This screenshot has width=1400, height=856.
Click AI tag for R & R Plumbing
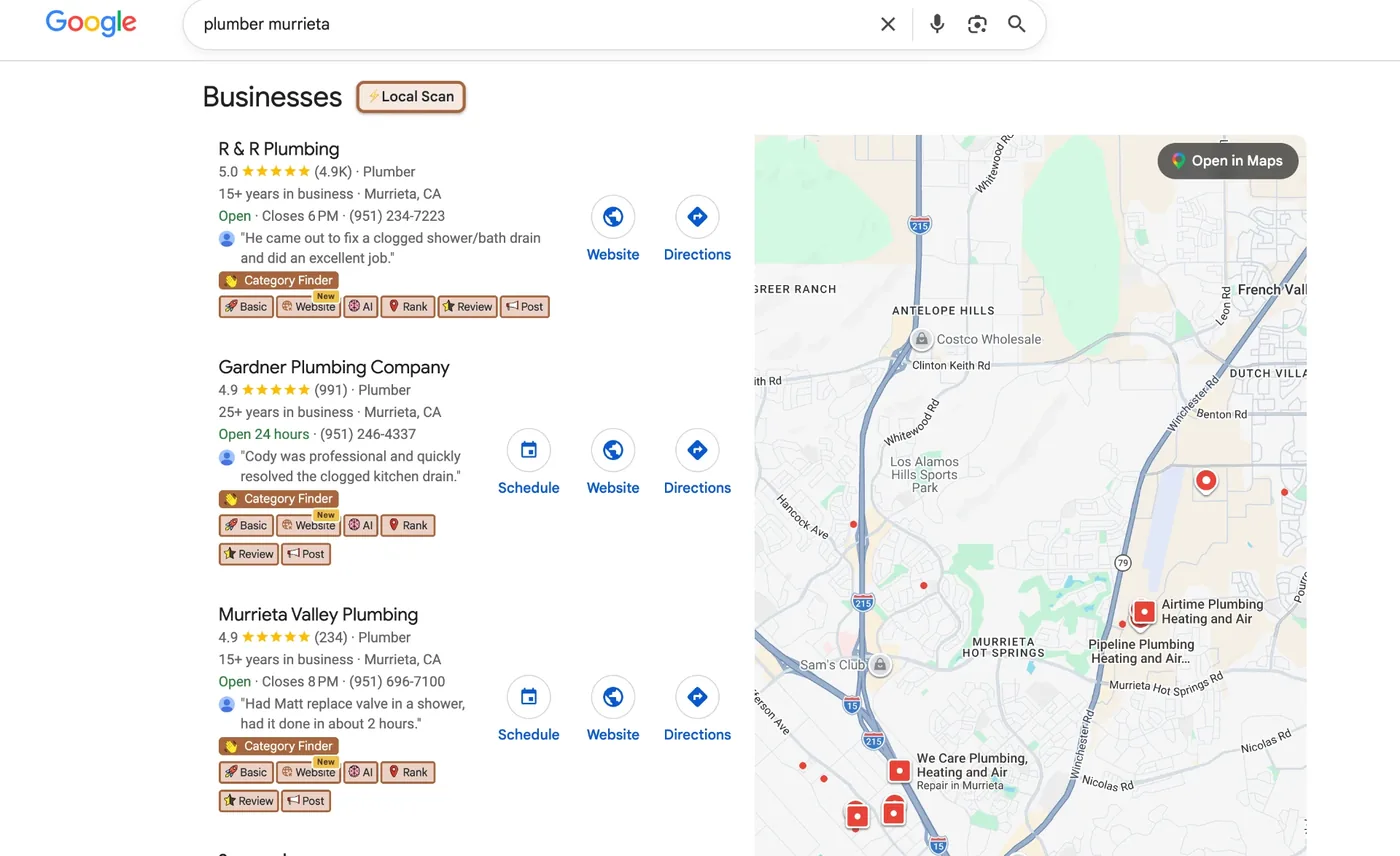[361, 307]
